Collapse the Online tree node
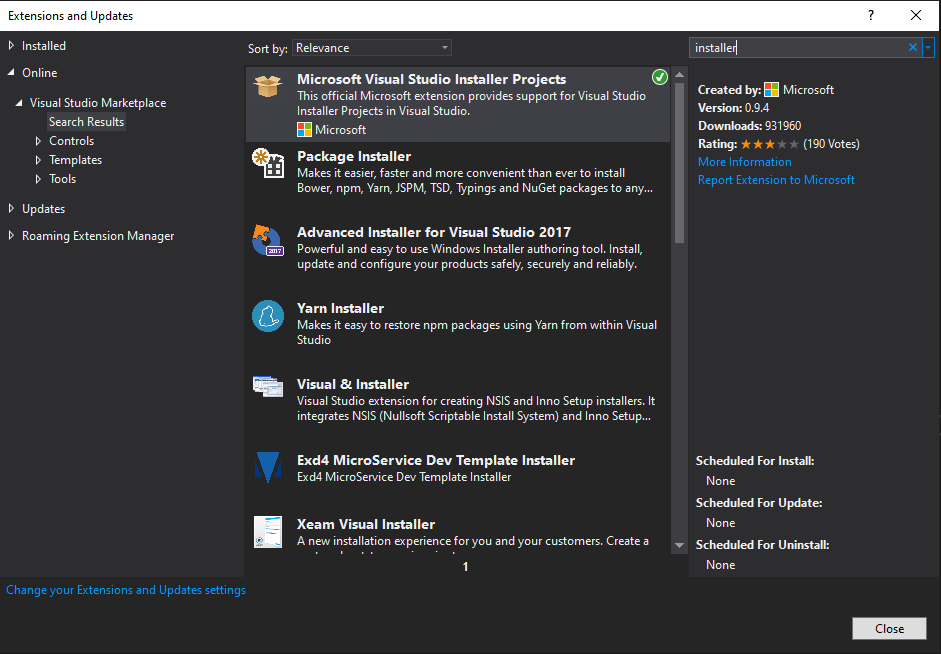This screenshot has width=941, height=654. click(x=11, y=72)
